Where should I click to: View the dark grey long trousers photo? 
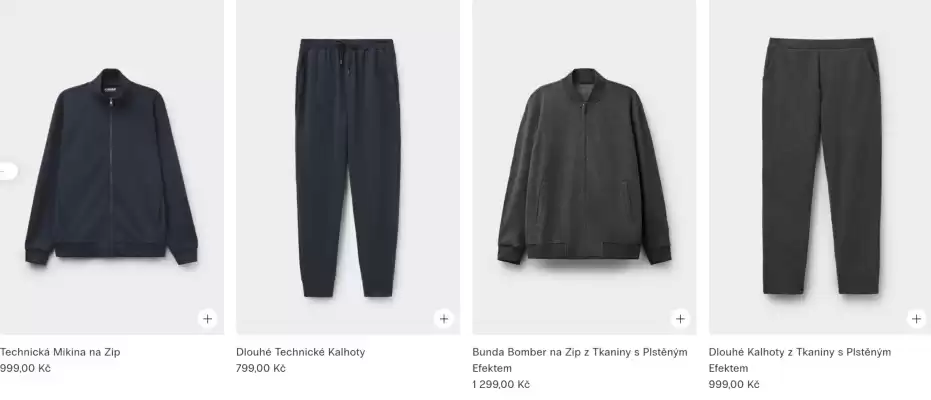[820, 167]
